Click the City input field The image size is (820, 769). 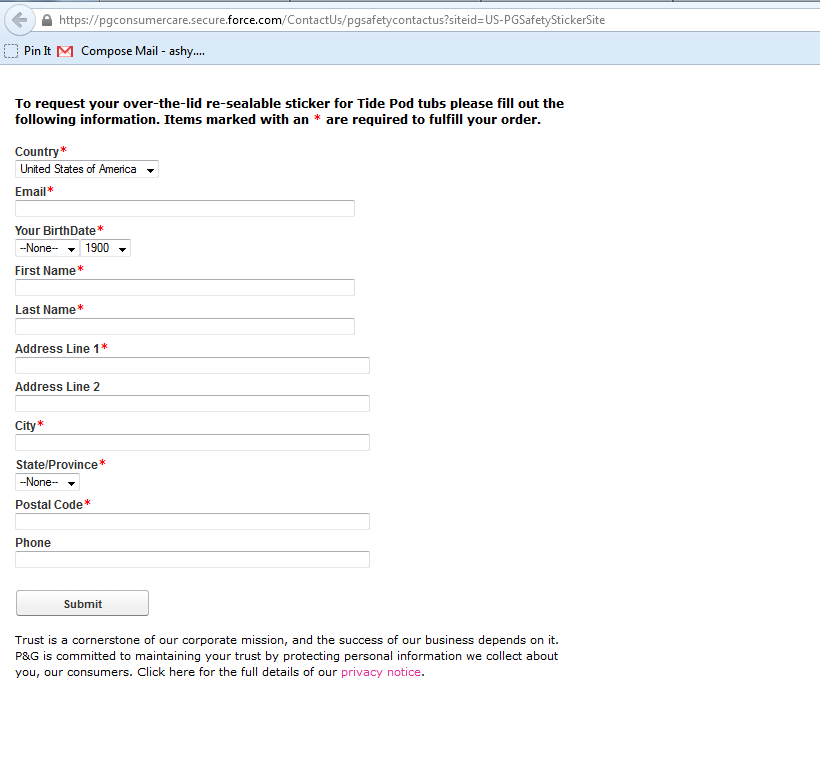192,443
